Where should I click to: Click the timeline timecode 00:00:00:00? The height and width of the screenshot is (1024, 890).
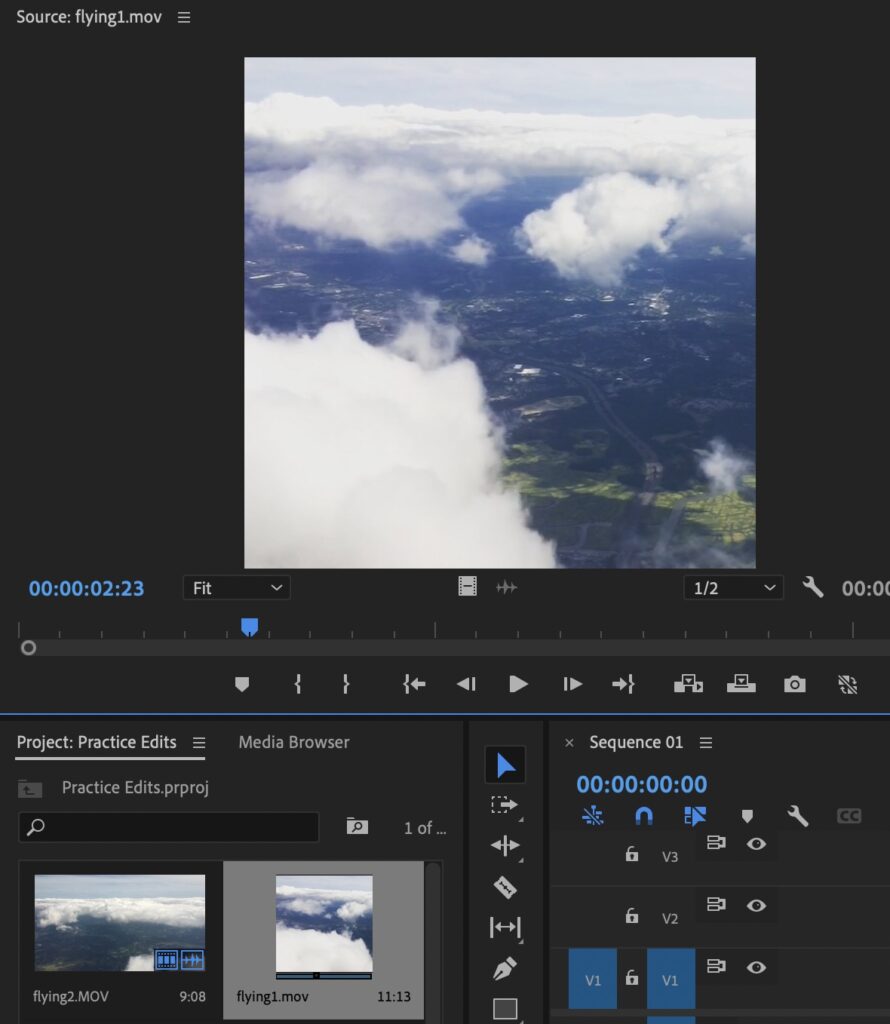[x=641, y=784]
